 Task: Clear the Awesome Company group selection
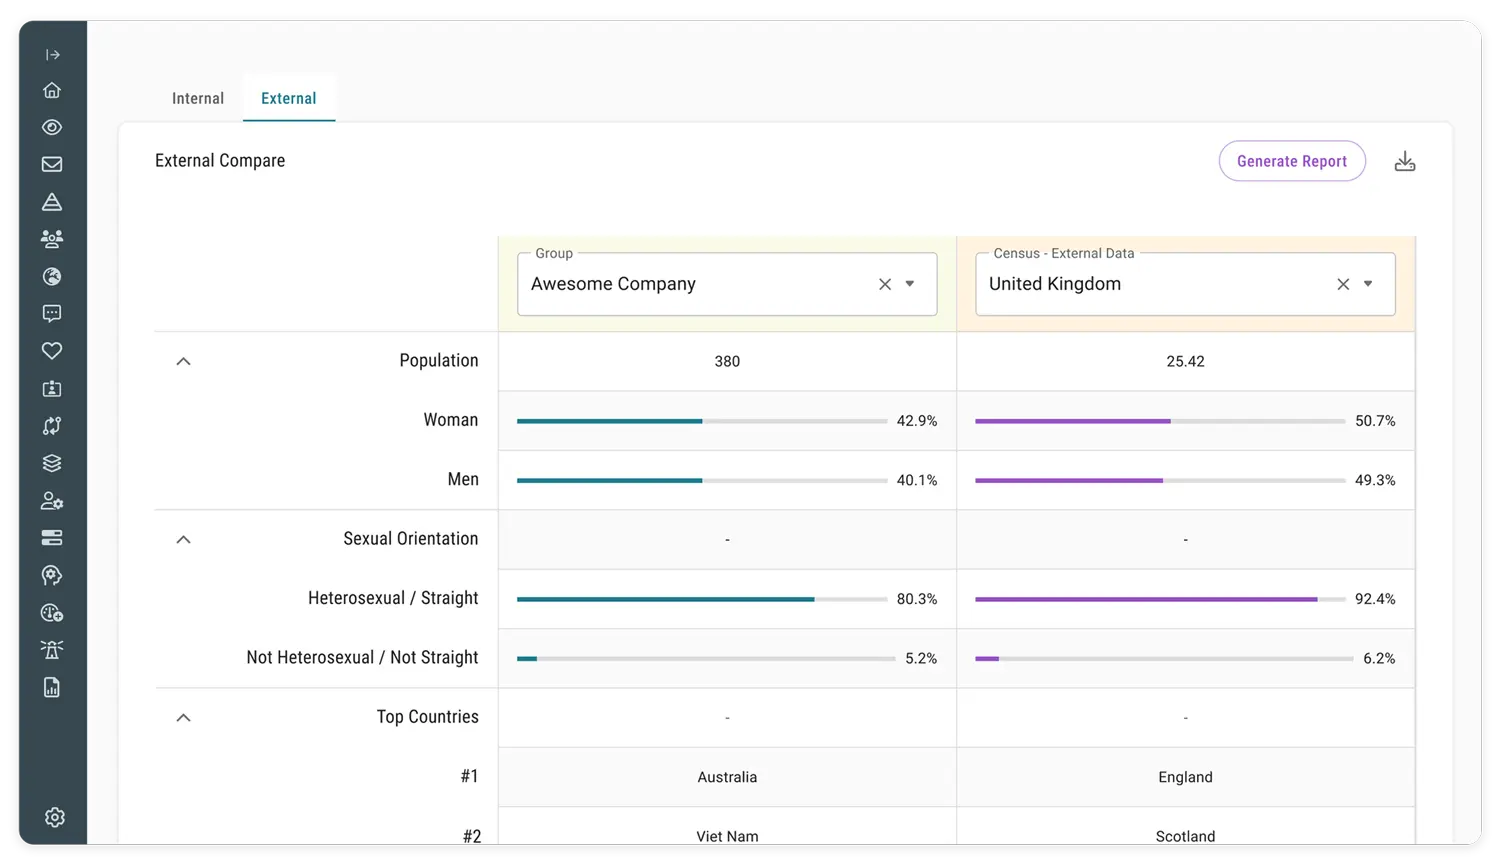coord(885,284)
